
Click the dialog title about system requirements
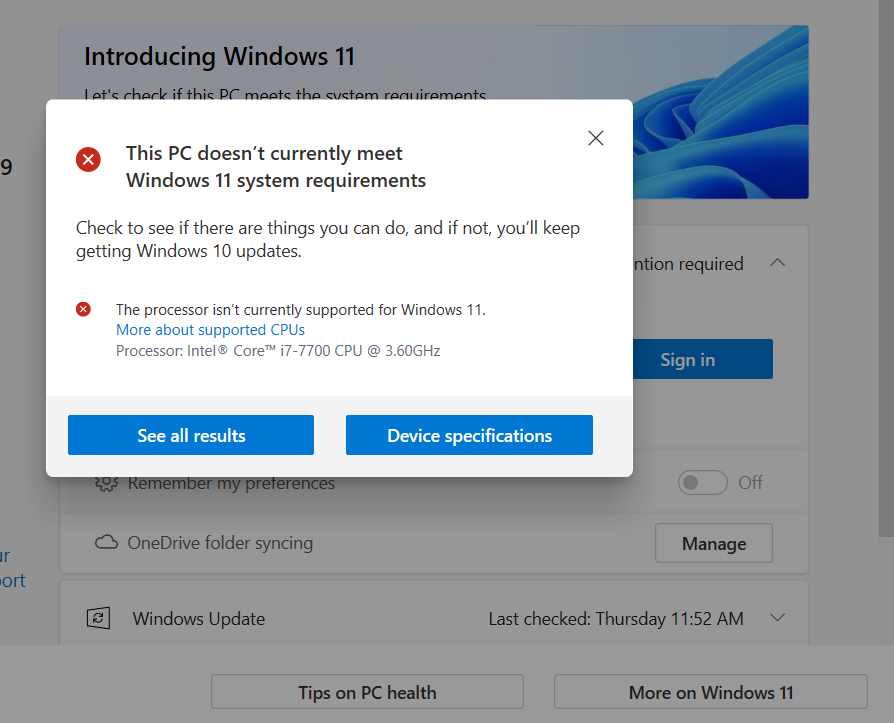[276, 166]
